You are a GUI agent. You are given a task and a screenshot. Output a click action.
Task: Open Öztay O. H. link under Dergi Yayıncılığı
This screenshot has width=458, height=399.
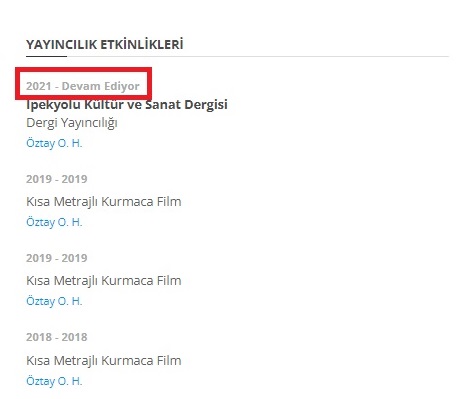(54, 143)
